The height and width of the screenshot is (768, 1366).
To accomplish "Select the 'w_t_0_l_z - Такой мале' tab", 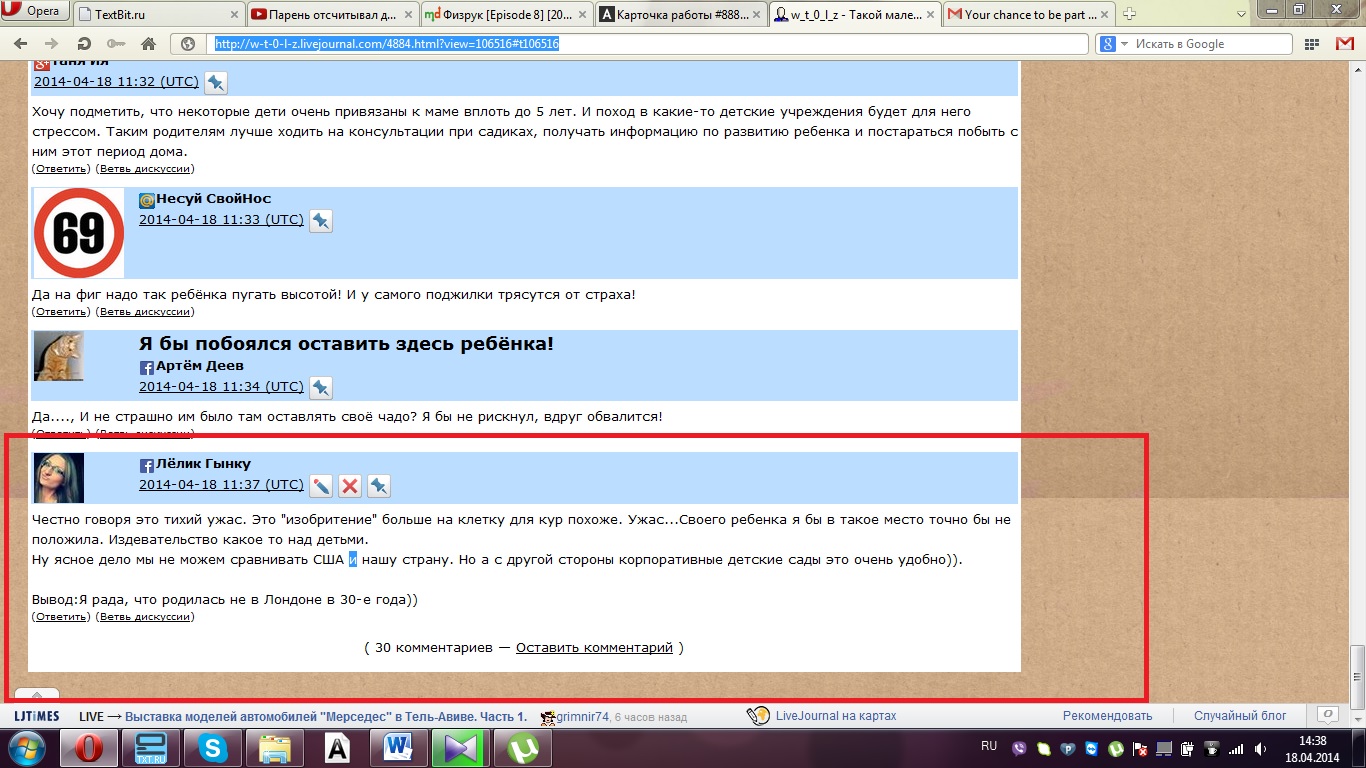I will (x=856, y=14).
